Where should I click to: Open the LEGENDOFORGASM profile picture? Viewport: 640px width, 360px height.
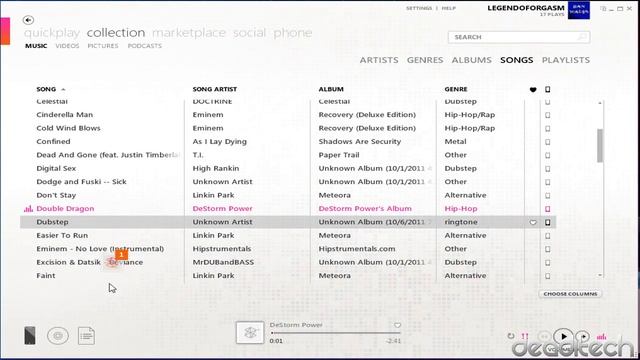click(579, 10)
